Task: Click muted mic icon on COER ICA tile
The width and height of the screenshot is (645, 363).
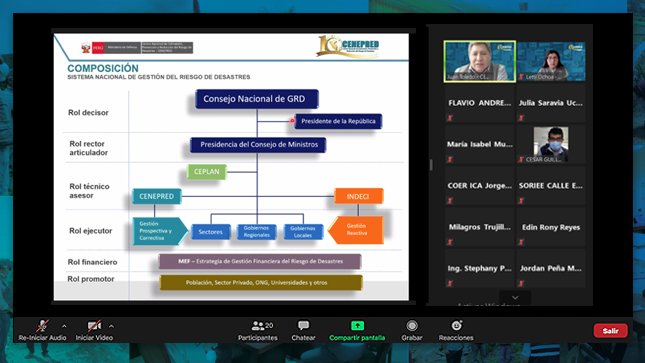Action: tap(450, 201)
